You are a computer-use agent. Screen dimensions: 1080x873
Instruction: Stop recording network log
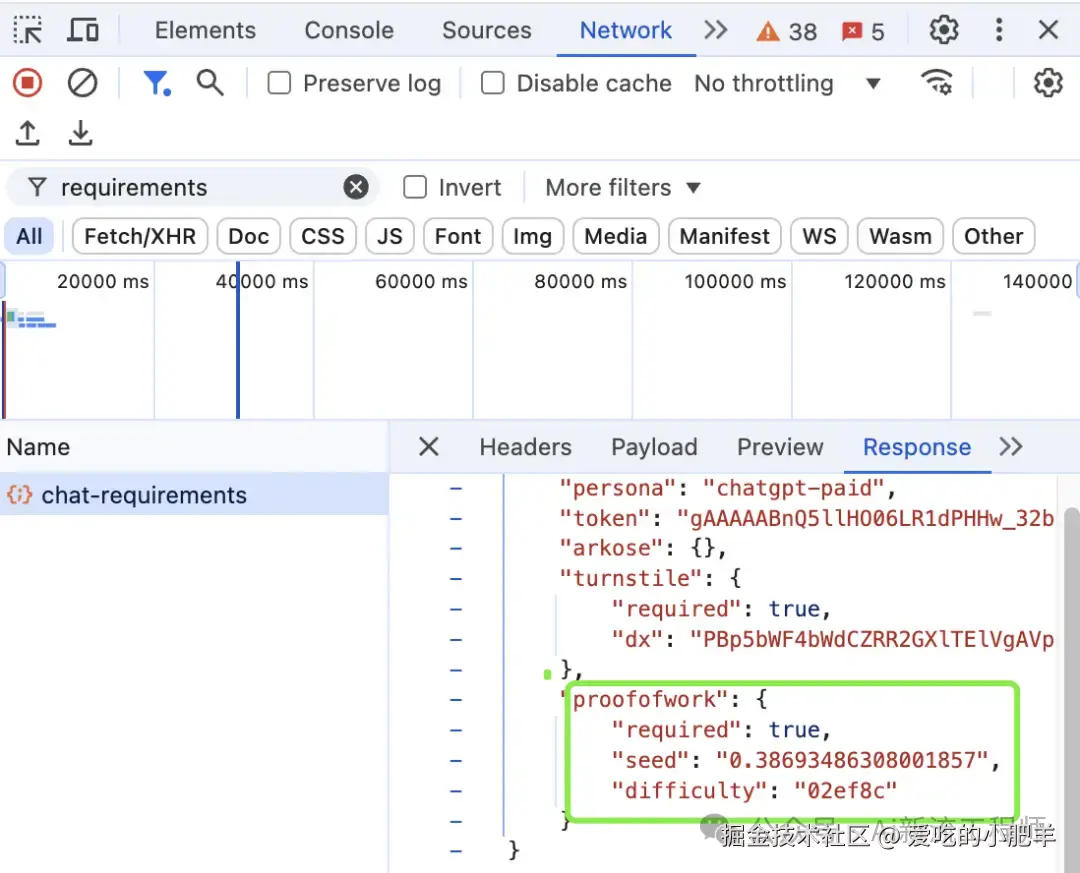tap(28, 83)
